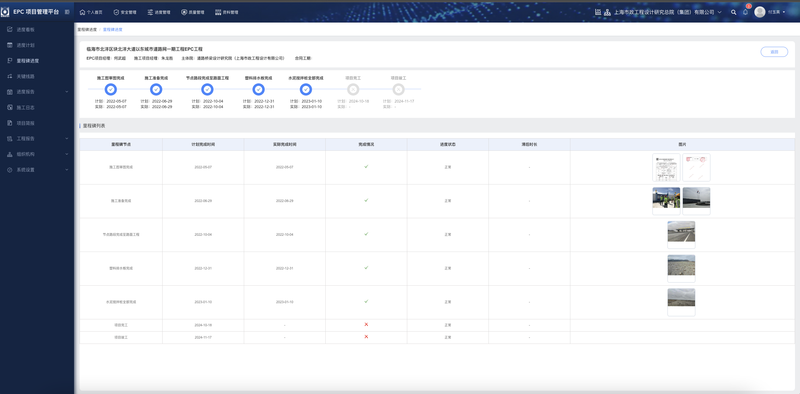Open 进度管理 in top navigation

[x=159, y=12]
